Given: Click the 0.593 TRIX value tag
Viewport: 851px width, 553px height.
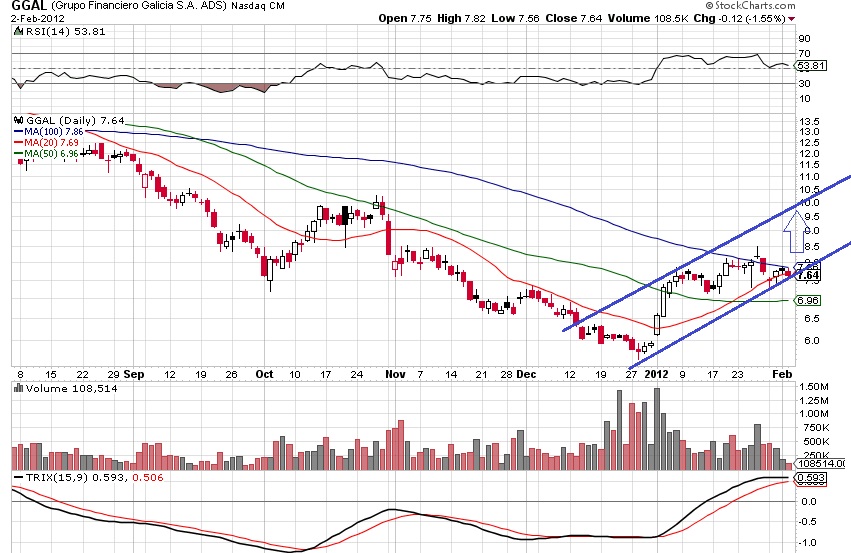Looking at the screenshot, I should point(811,478).
